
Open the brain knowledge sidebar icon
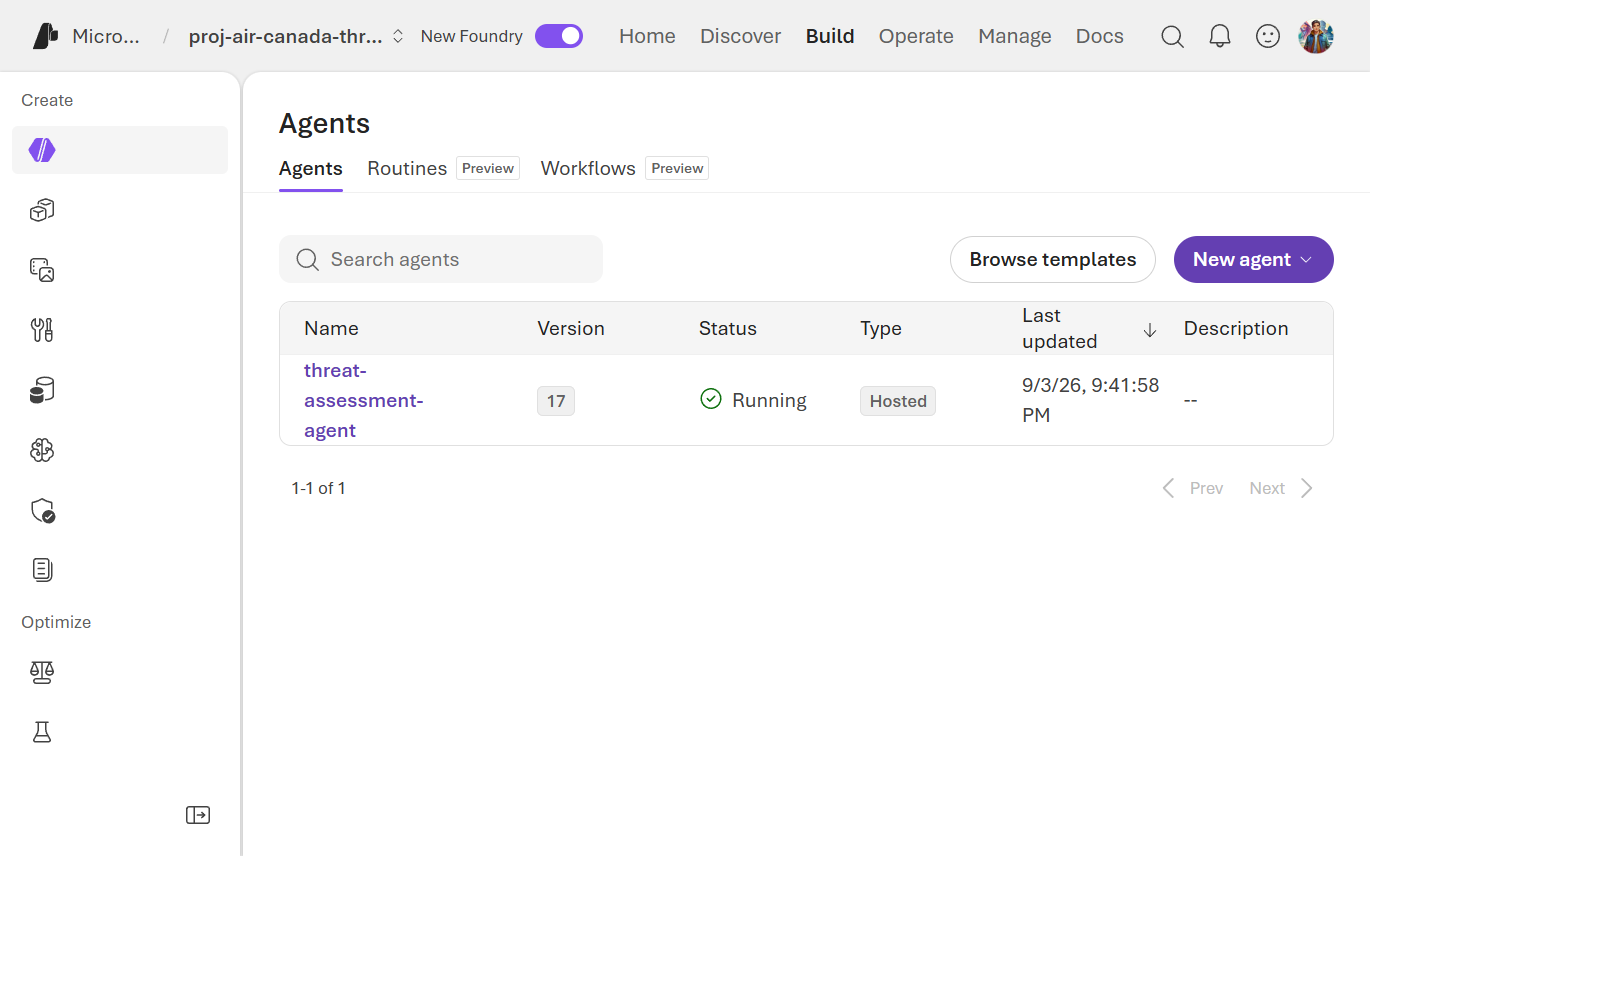click(x=42, y=450)
